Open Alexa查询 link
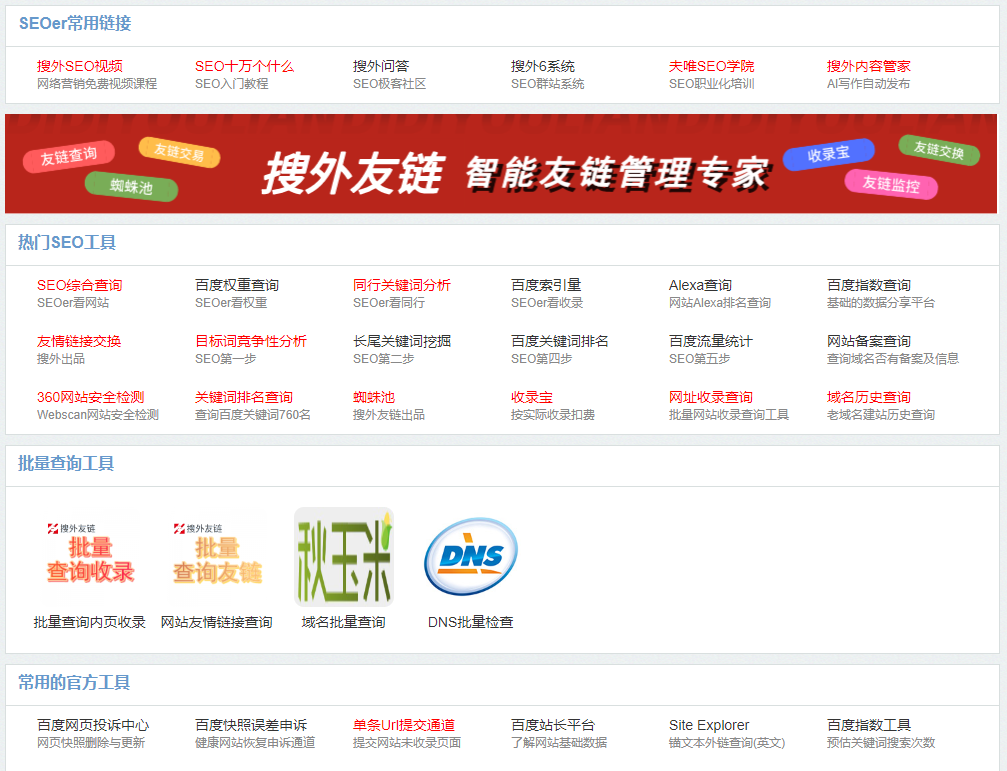Screen dimensions: 1007x771 point(701,285)
